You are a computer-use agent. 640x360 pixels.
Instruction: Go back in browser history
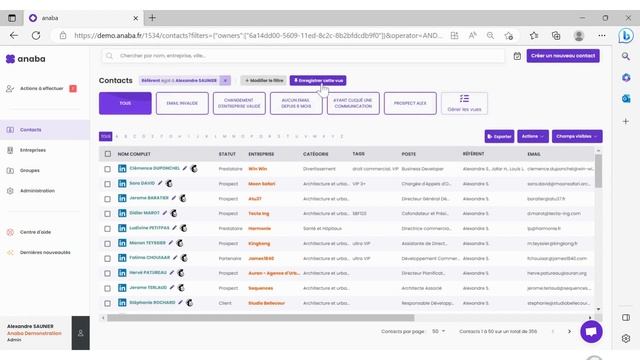coord(14,36)
